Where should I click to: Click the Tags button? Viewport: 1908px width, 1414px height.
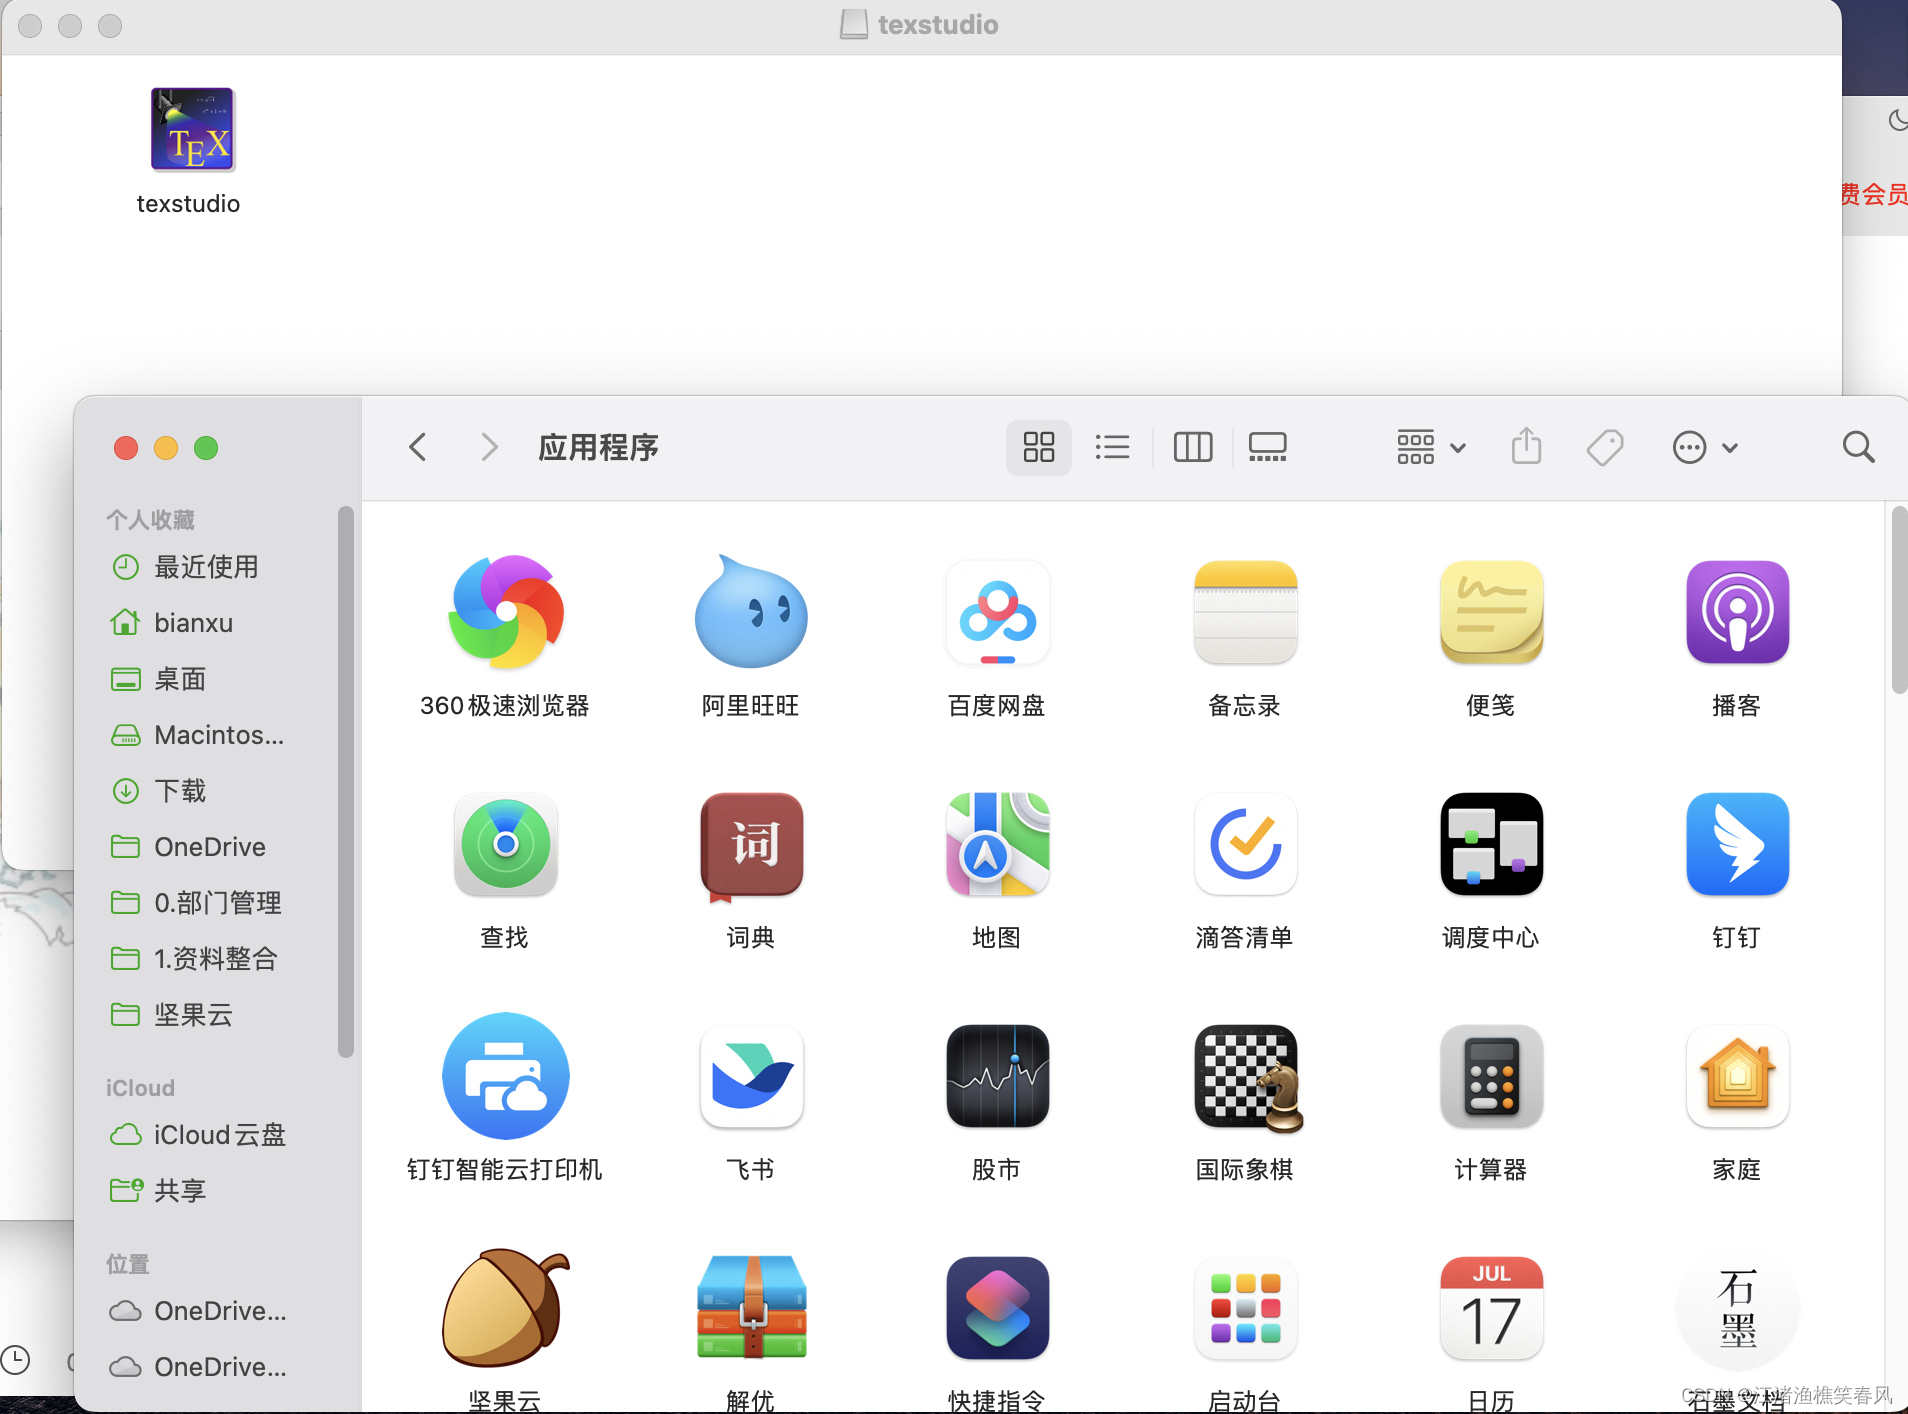click(x=1604, y=447)
